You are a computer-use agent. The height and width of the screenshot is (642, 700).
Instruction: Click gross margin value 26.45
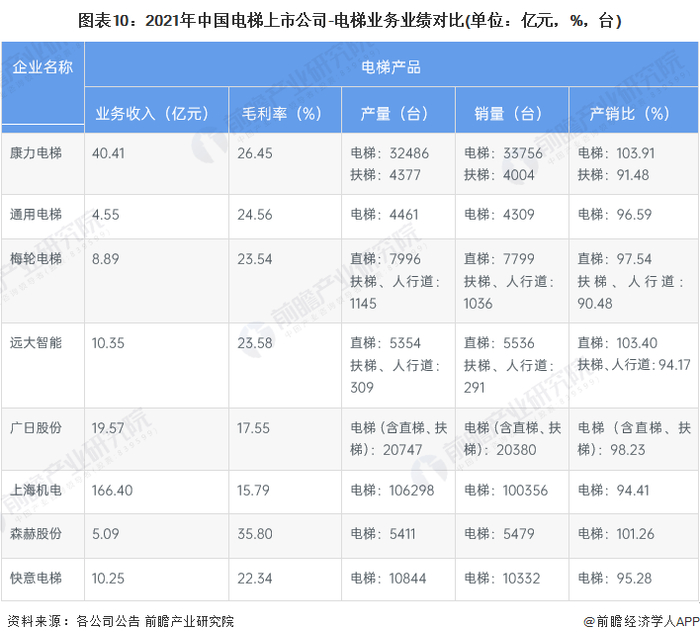pyautogui.click(x=254, y=153)
